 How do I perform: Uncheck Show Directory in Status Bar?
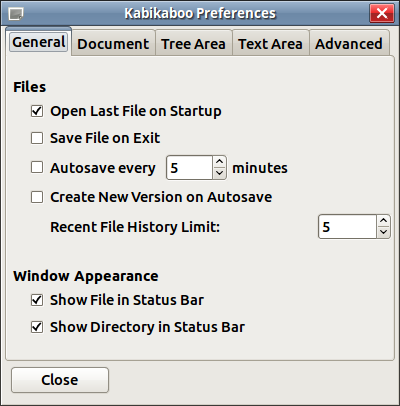(x=37, y=327)
